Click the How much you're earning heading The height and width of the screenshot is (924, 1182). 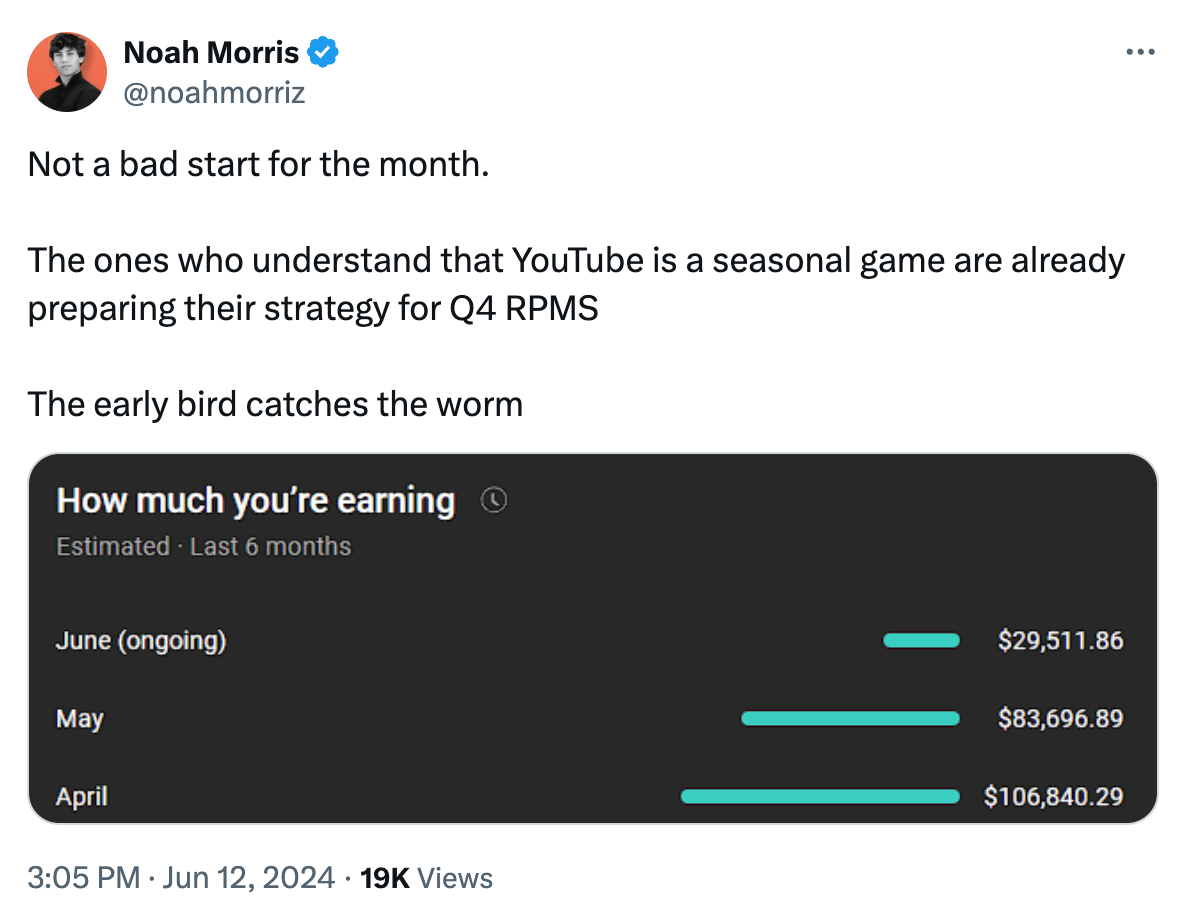[x=256, y=501]
